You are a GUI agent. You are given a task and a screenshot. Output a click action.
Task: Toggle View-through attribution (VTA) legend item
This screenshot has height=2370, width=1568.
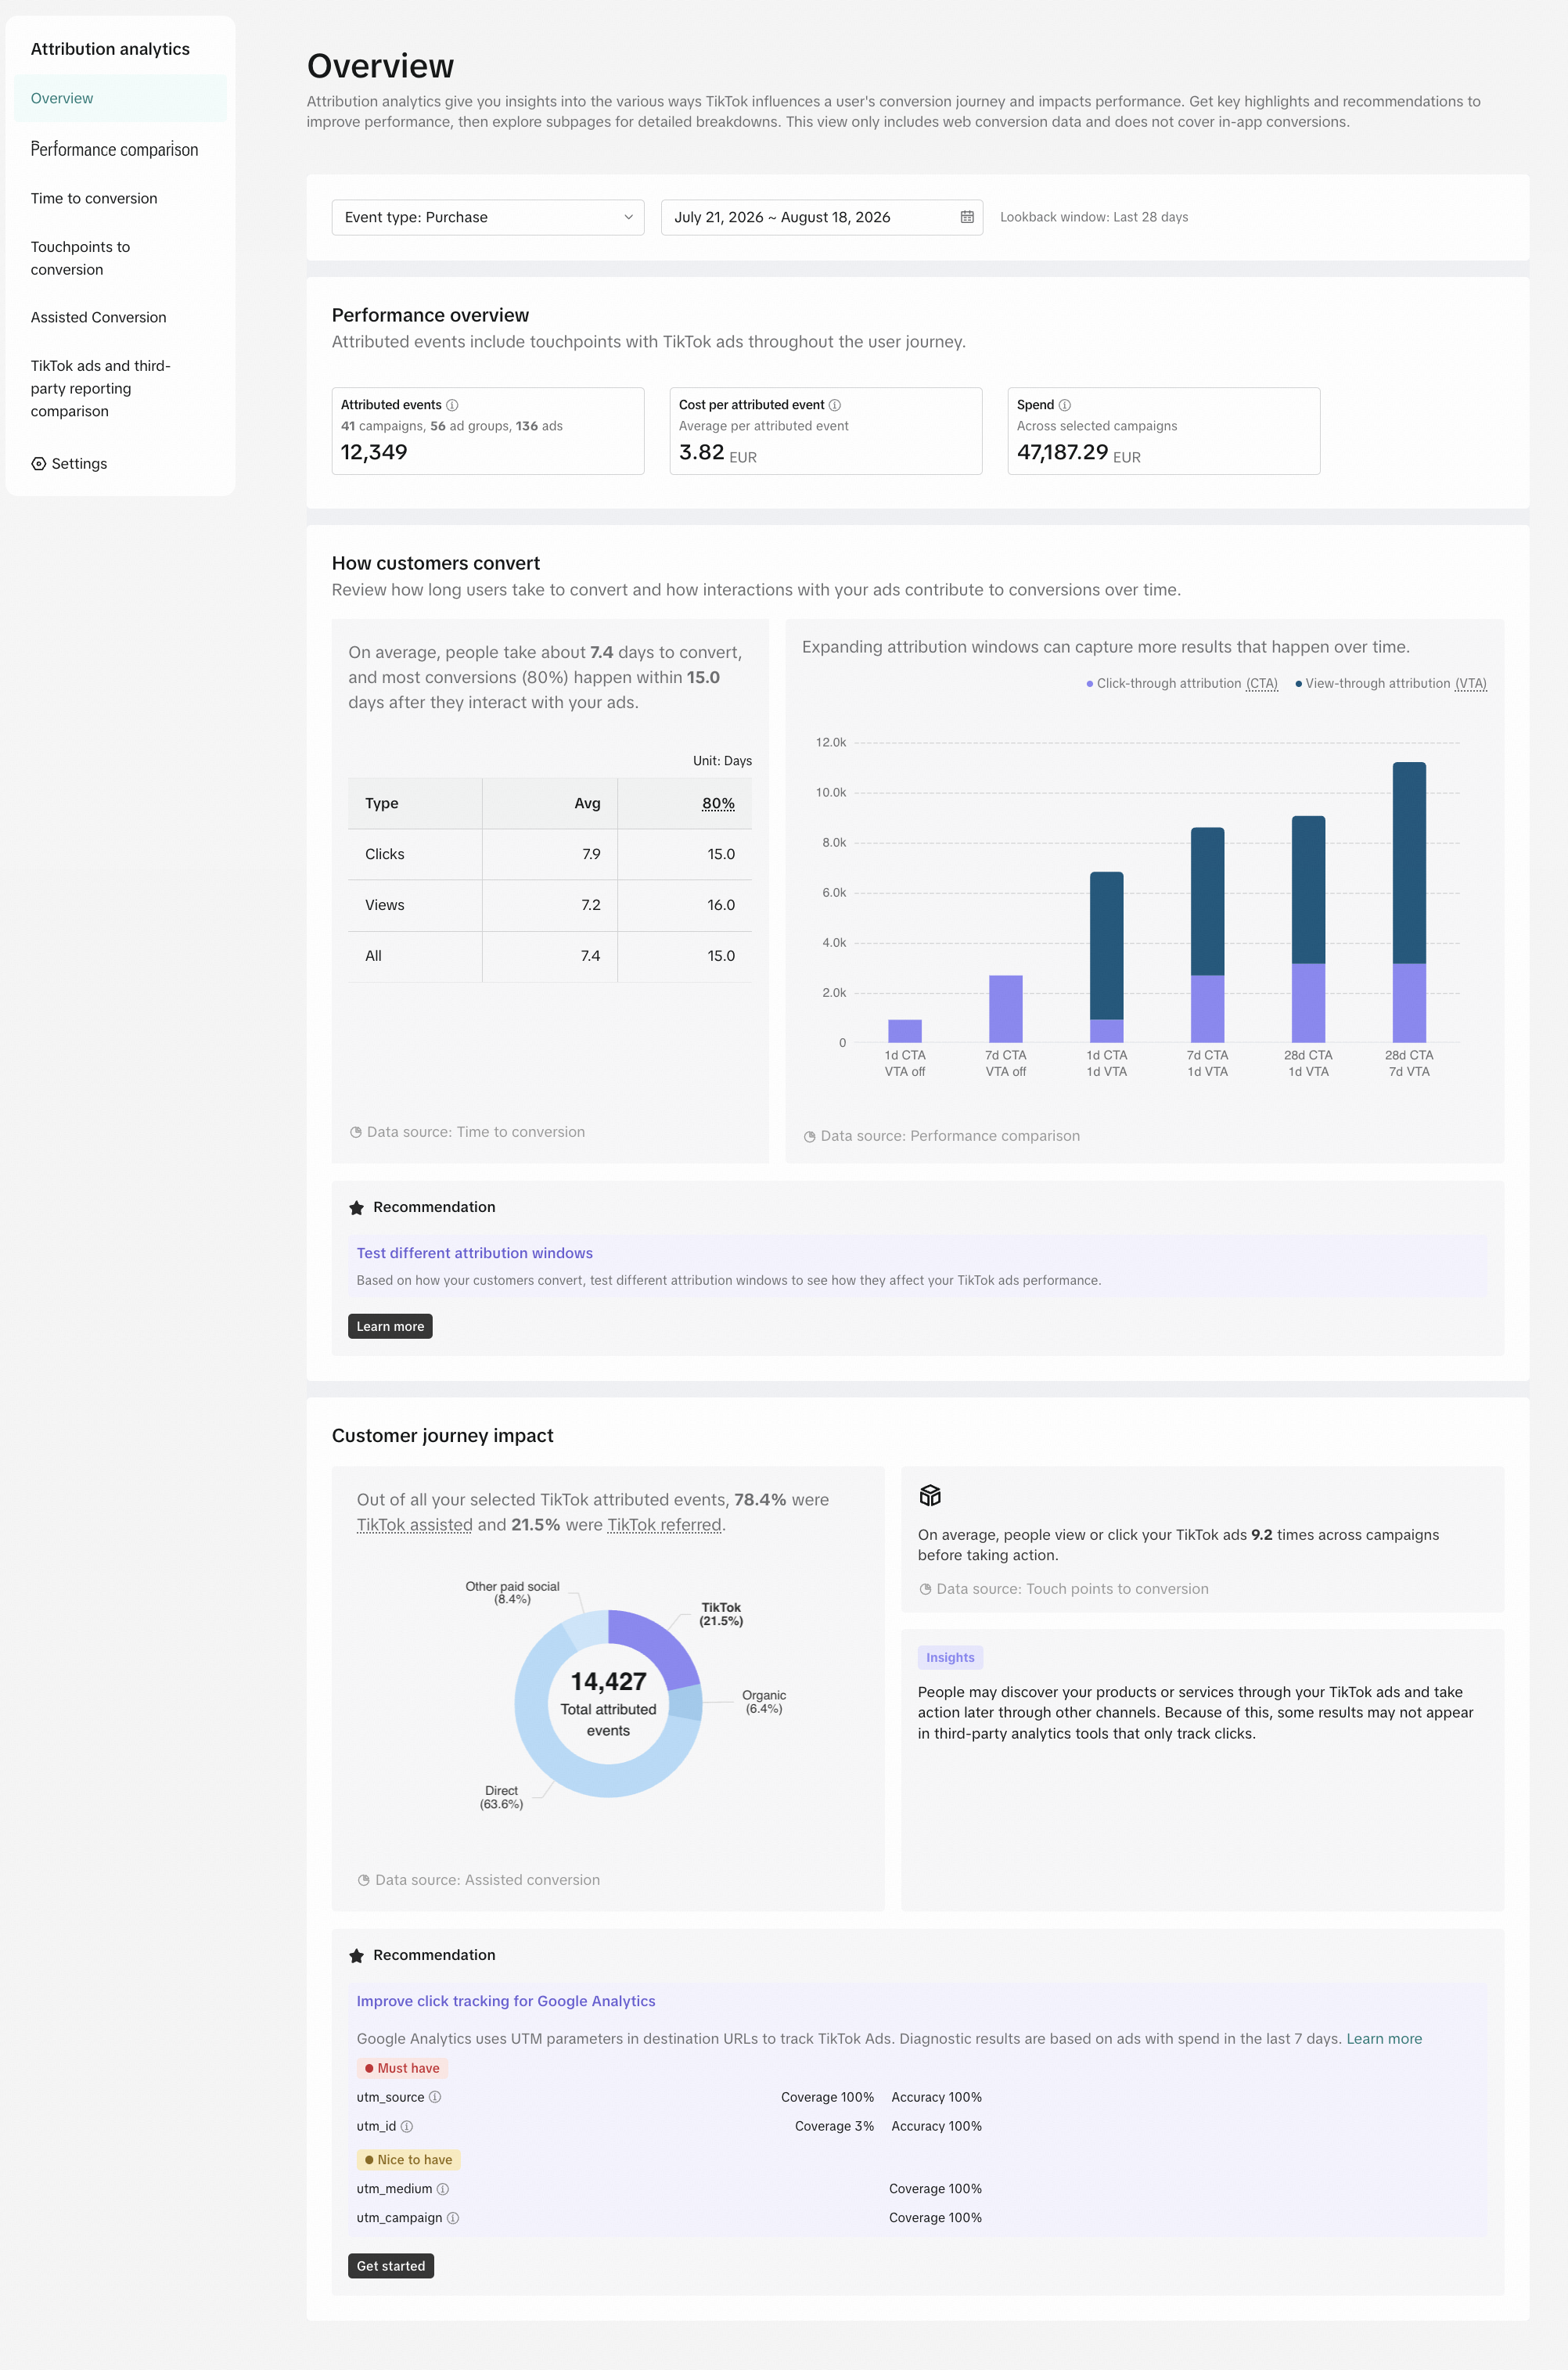click(1391, 683)
